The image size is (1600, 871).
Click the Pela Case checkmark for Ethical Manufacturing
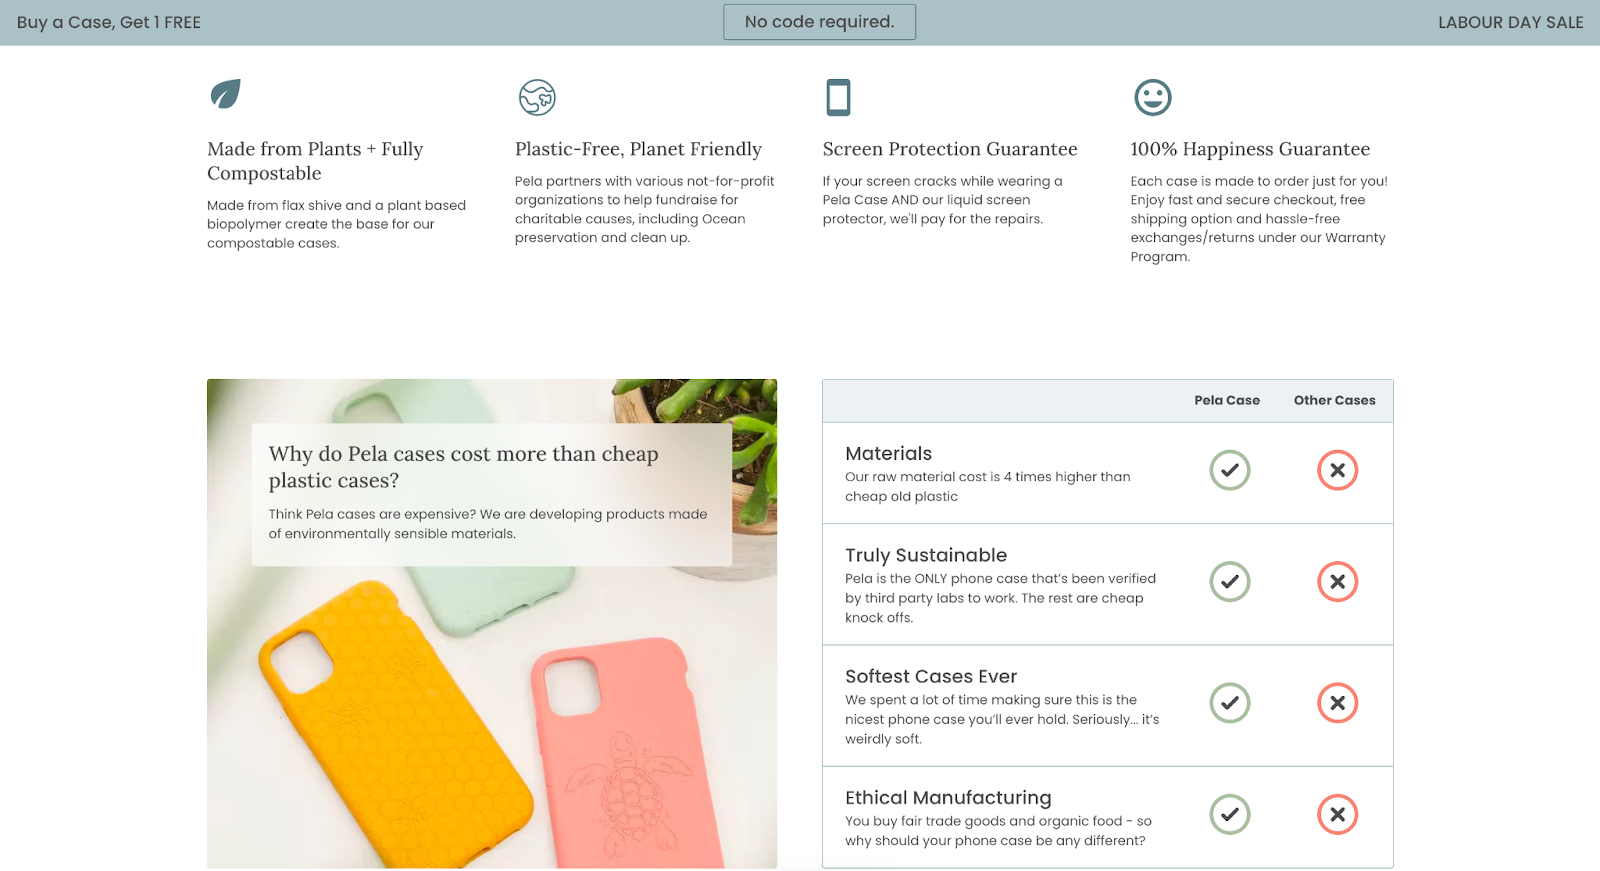click(1230, 814)
